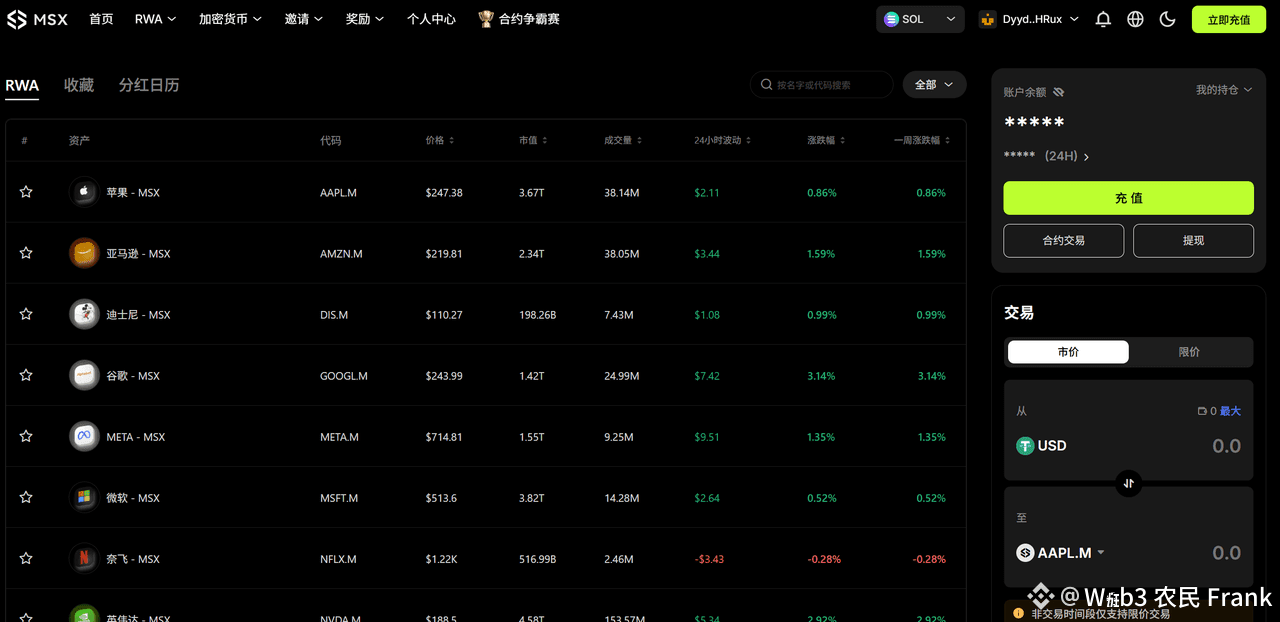Click the search magnifier icon
This screenshot has width=1280, height=622.
pyautogui.click(x=767, y=85)
